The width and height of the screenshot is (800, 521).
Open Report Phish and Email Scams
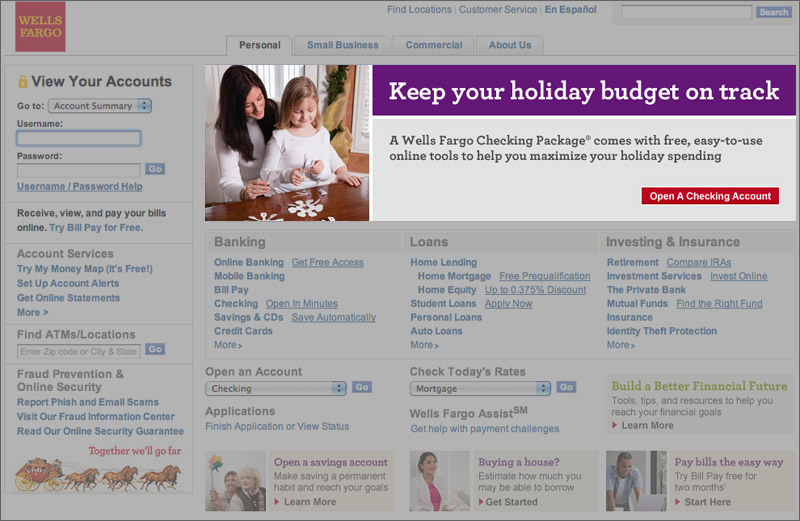88,402
